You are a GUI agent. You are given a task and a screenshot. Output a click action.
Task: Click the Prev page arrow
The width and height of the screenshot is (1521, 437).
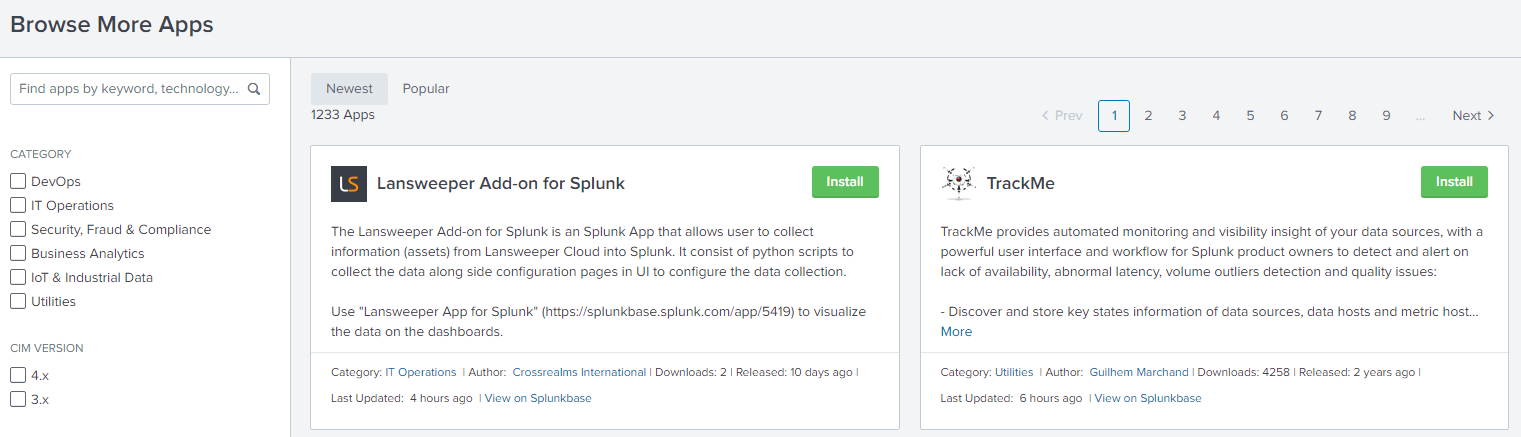(x=1061, y=116)
